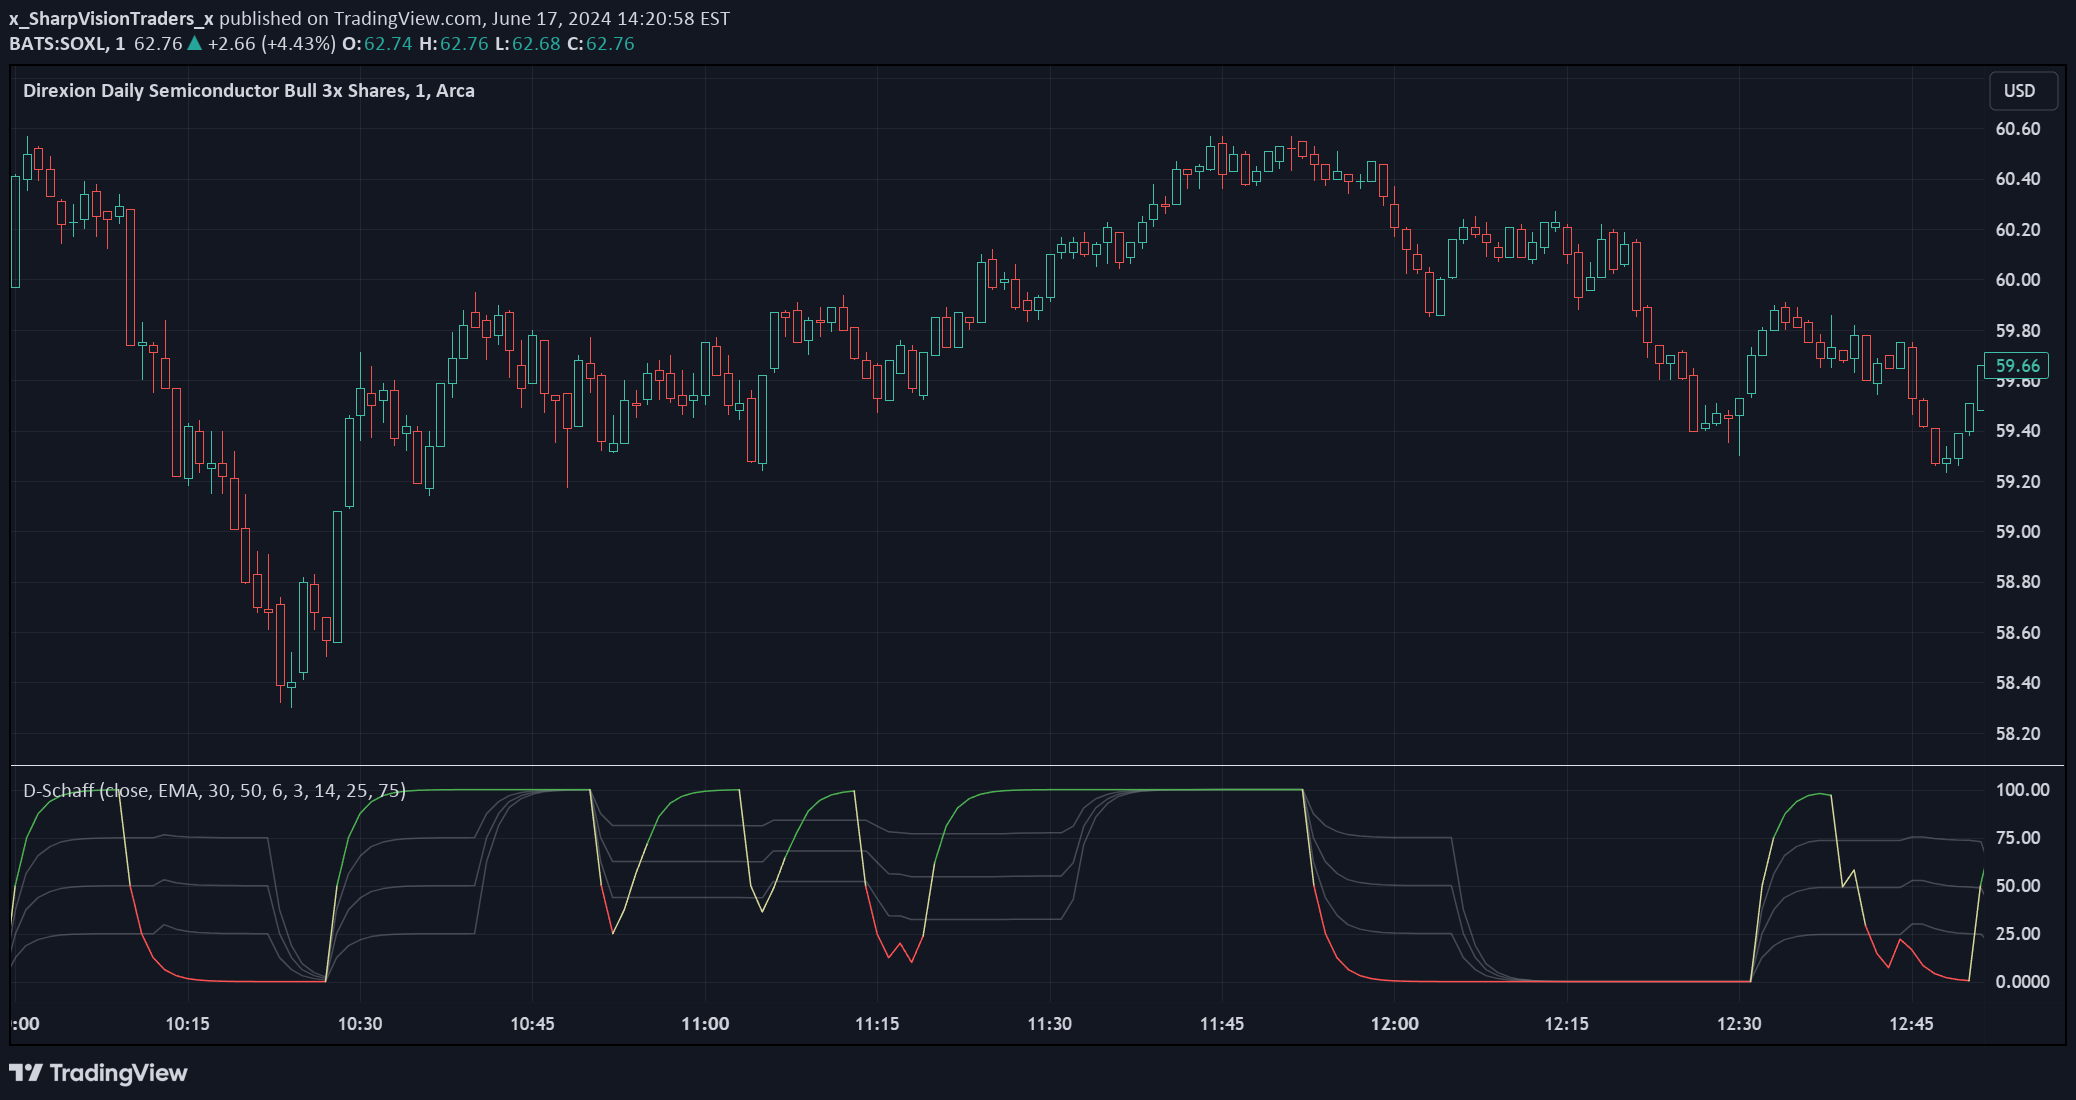The image size is (2076, 1100).
Task: Click the H:62.76 high value in header
Action: [x=453, y=44]
